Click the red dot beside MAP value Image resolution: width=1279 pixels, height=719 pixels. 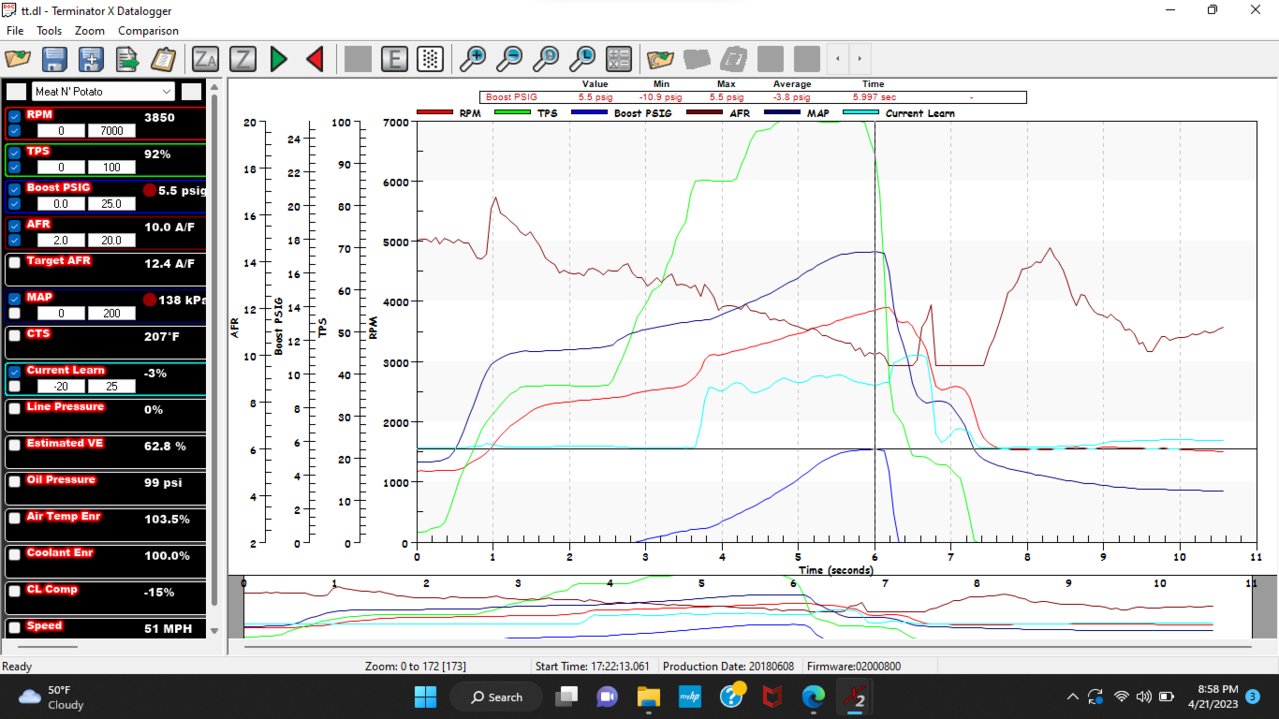click(149, 300)
